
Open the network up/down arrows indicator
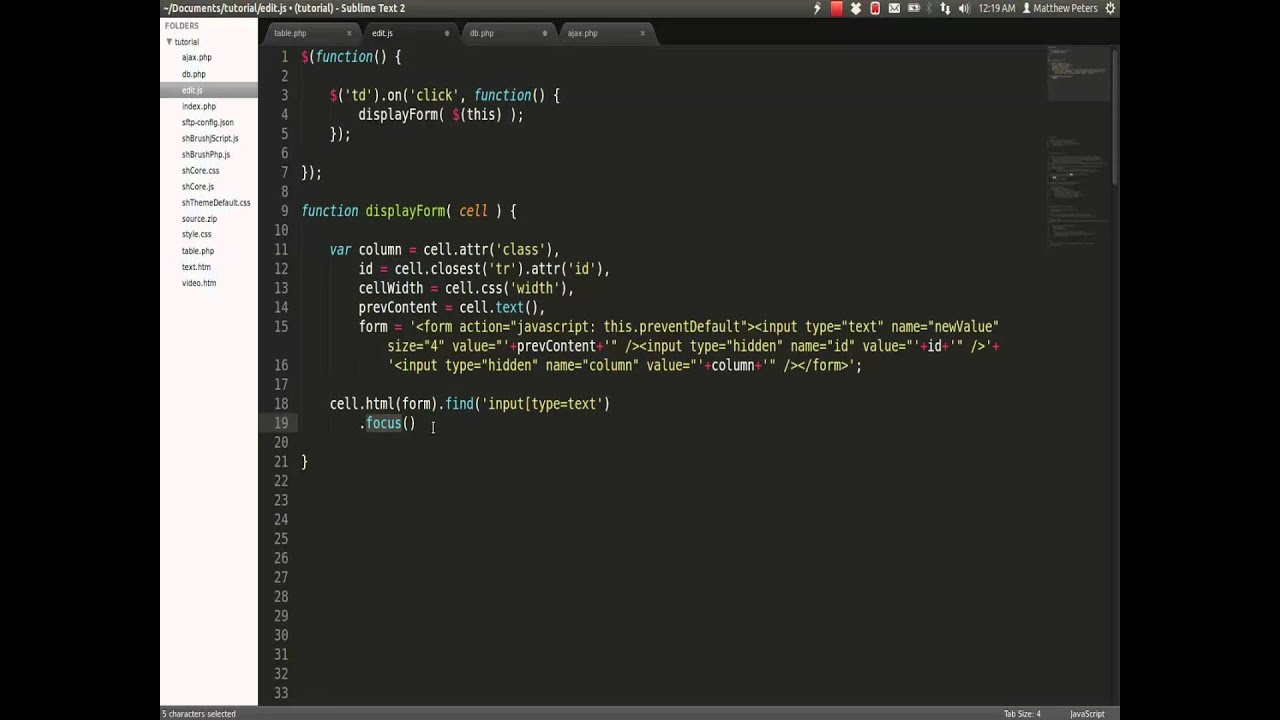[x=946, y=8]
